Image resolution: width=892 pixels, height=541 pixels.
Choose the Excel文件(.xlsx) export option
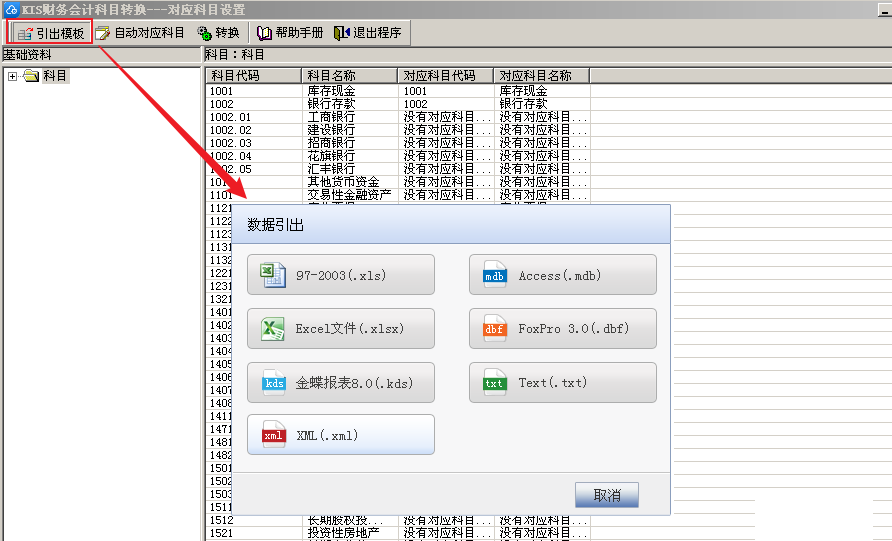[x=340, y=328]
